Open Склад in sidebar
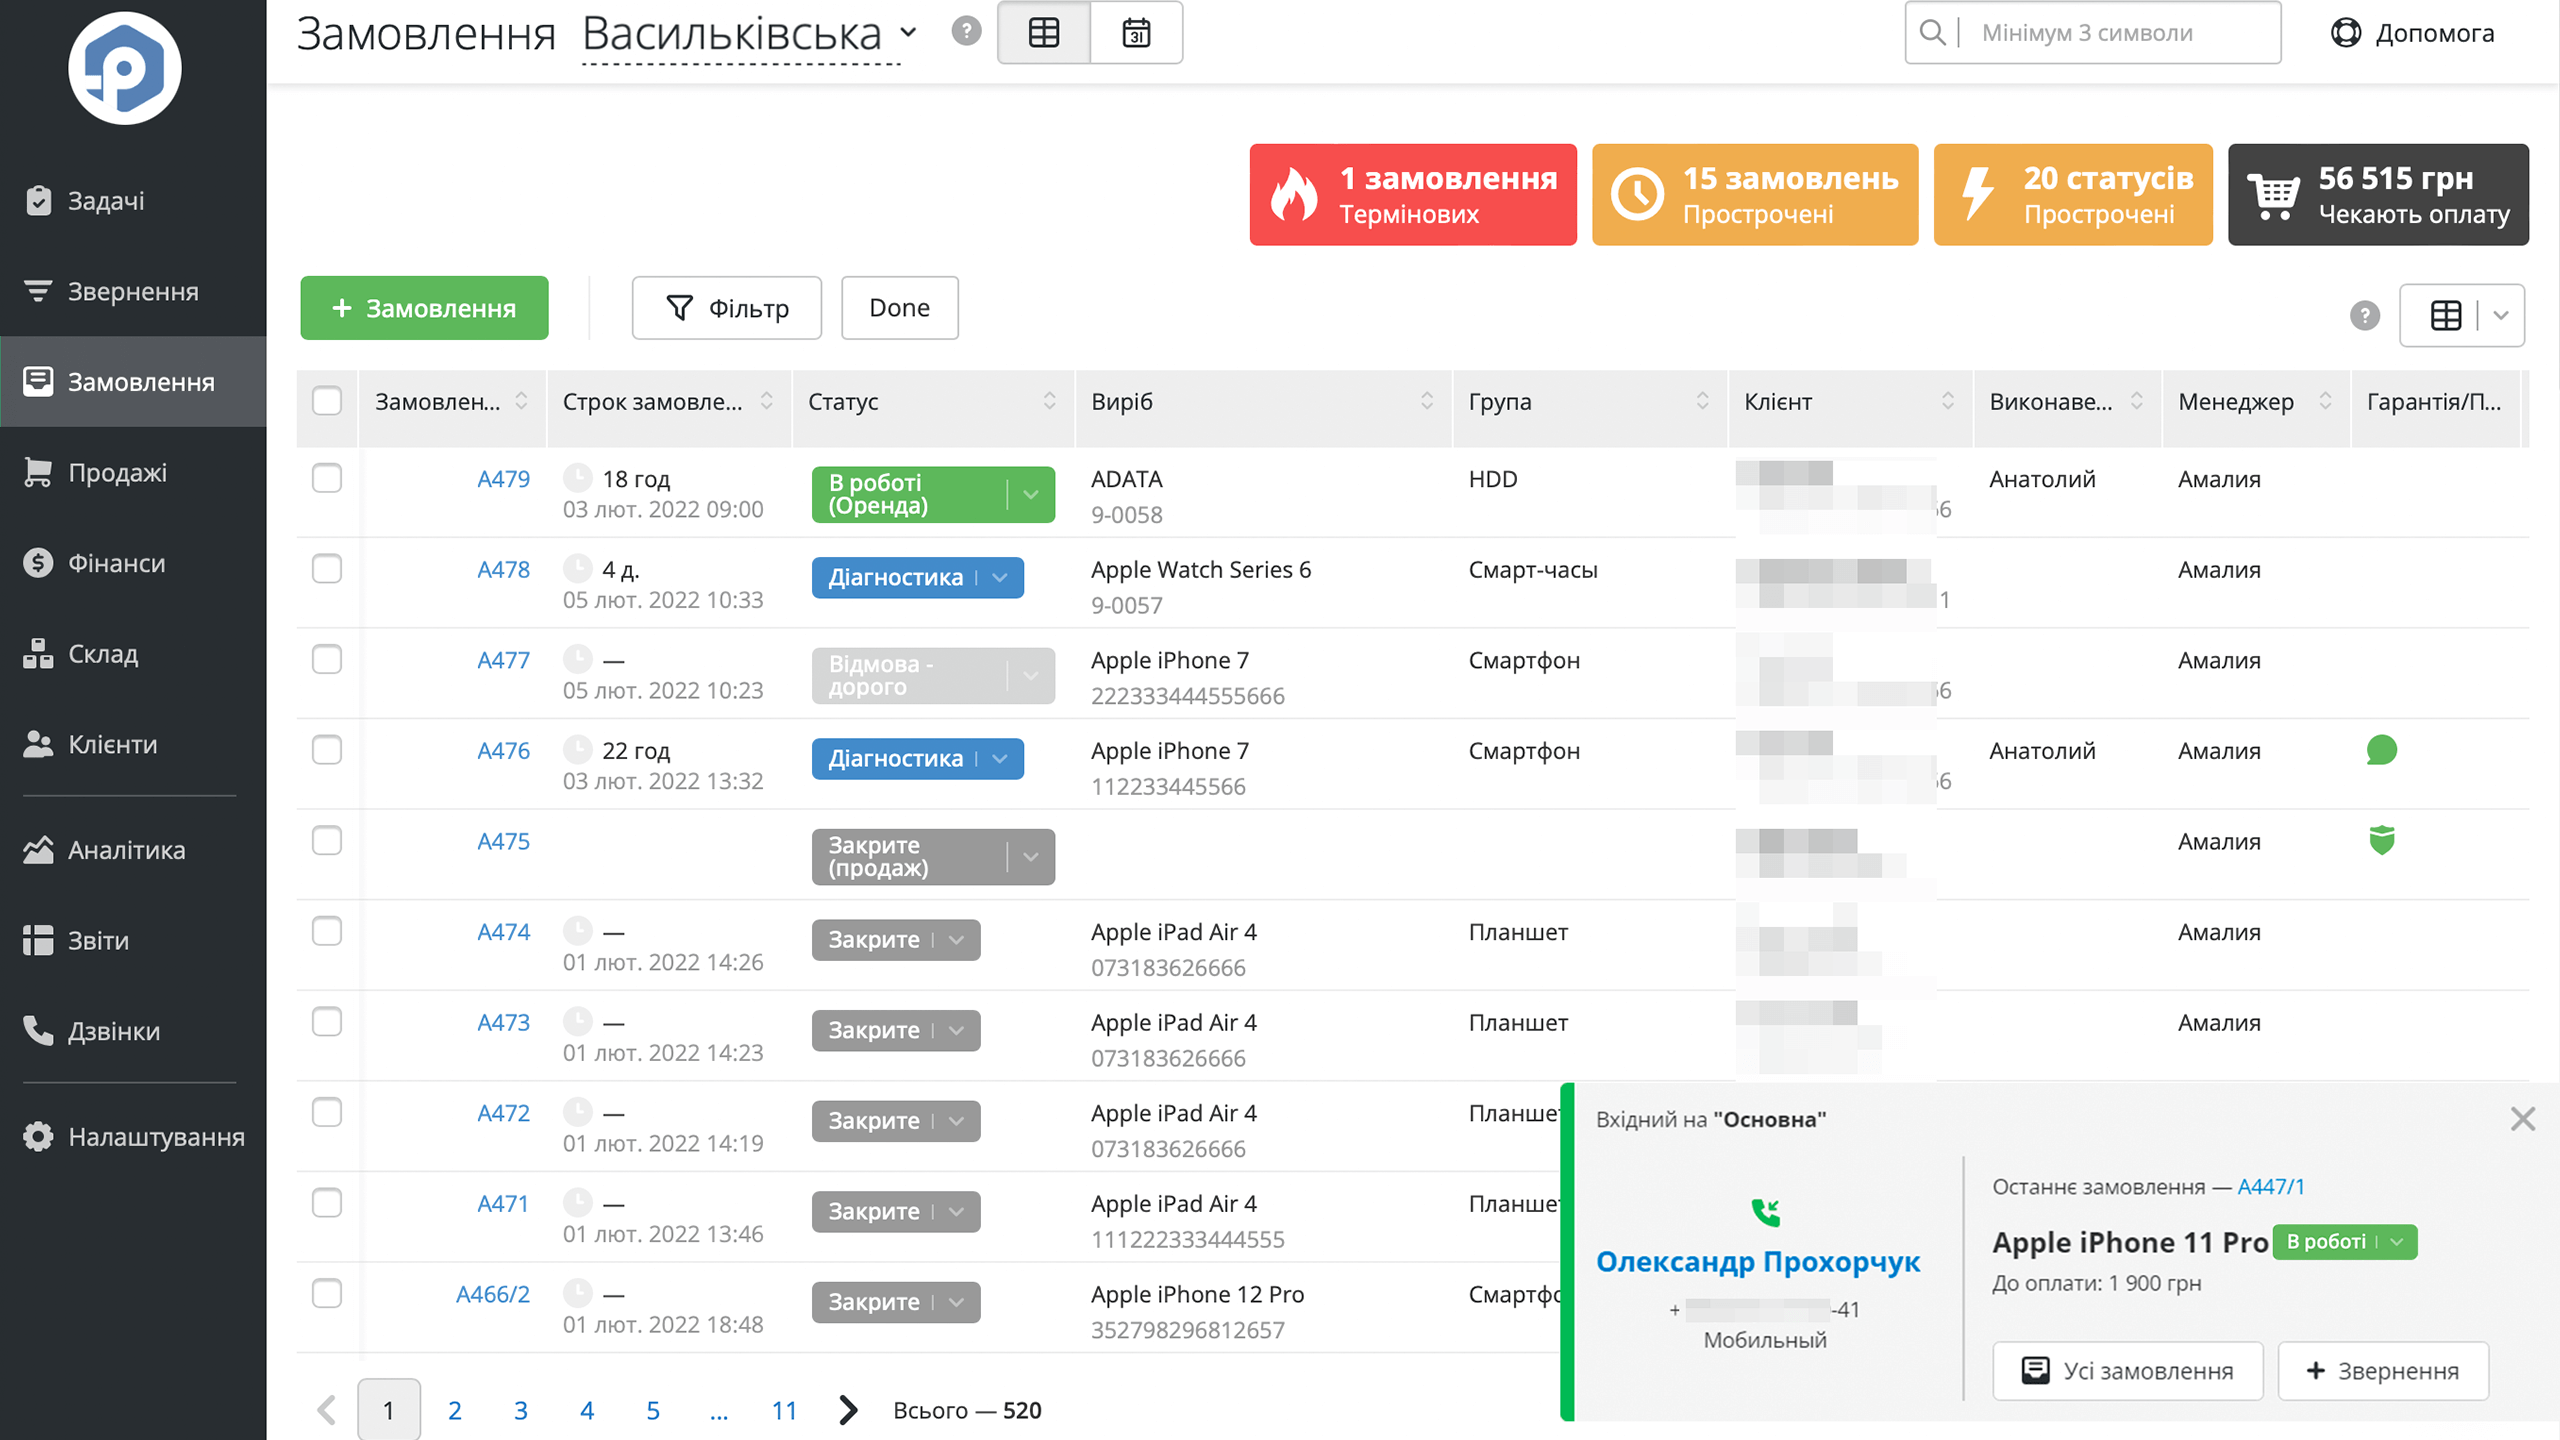 (133, 654)
